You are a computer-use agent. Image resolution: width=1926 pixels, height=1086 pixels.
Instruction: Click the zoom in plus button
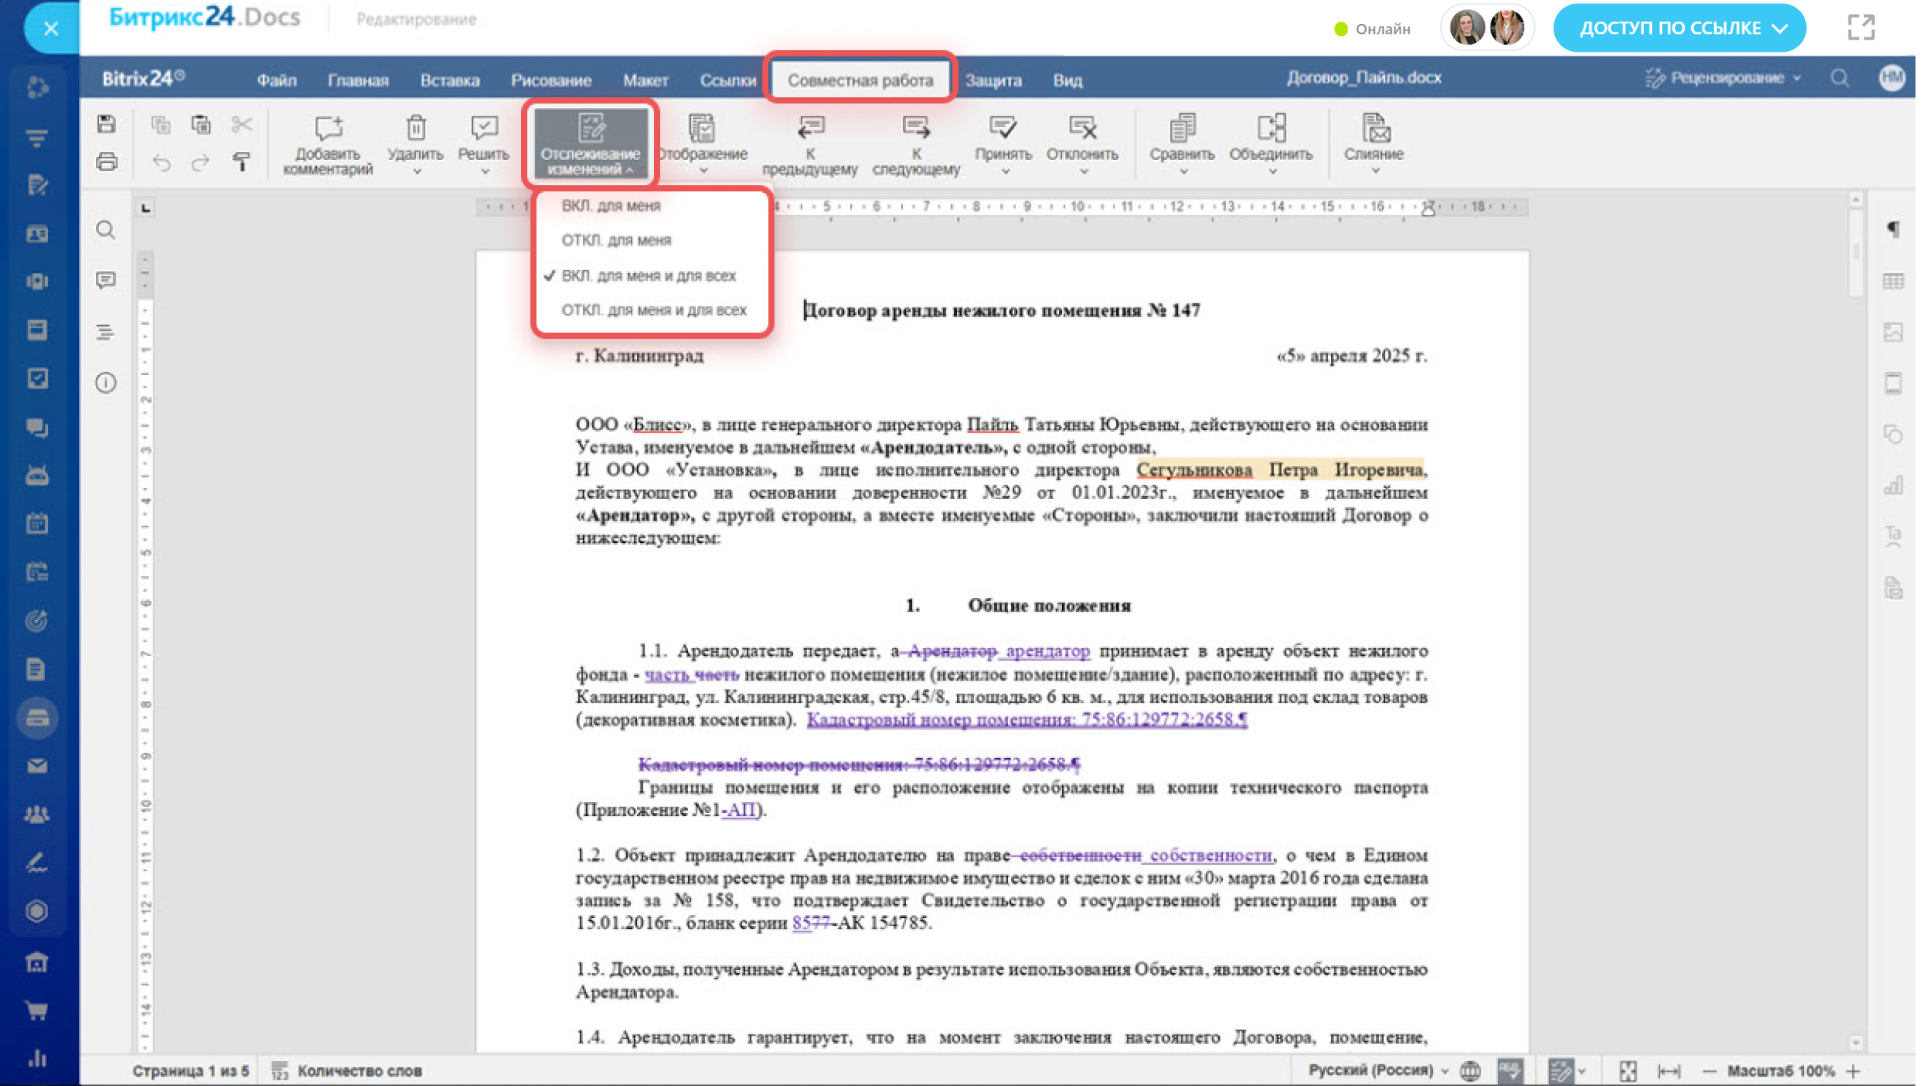[1853, 1071]
